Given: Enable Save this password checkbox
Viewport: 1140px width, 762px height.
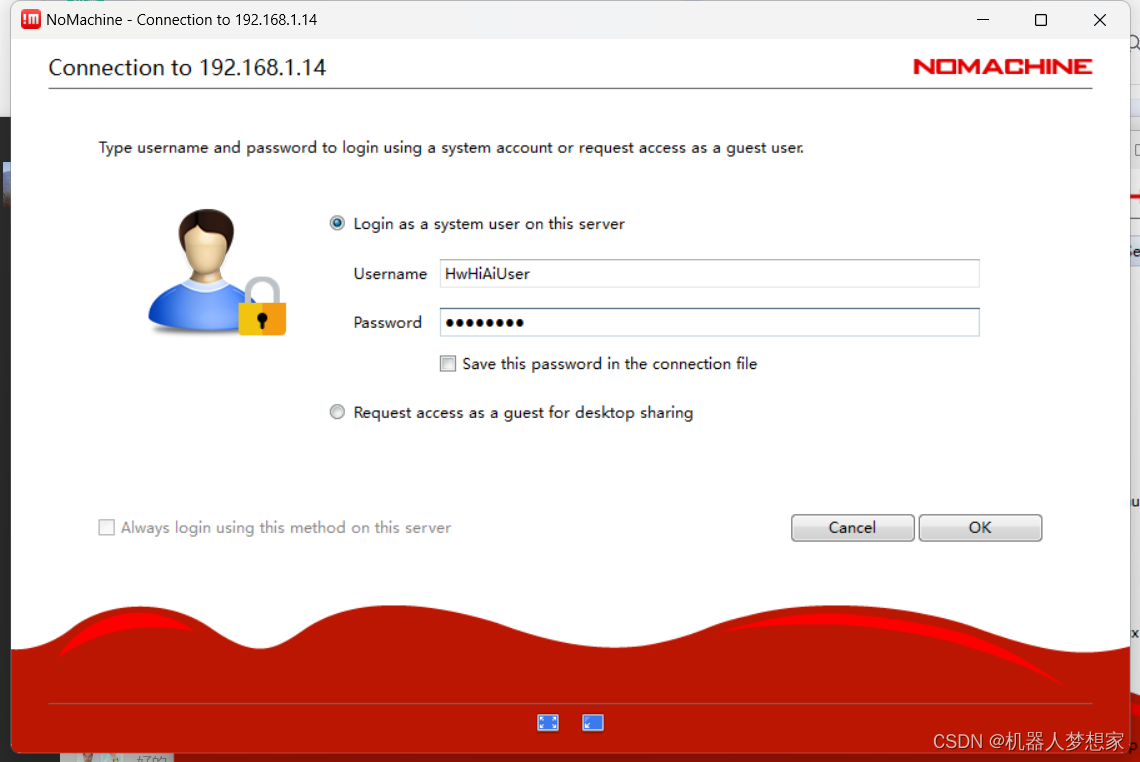Looking at the screenshot, I should click(448, 364).
